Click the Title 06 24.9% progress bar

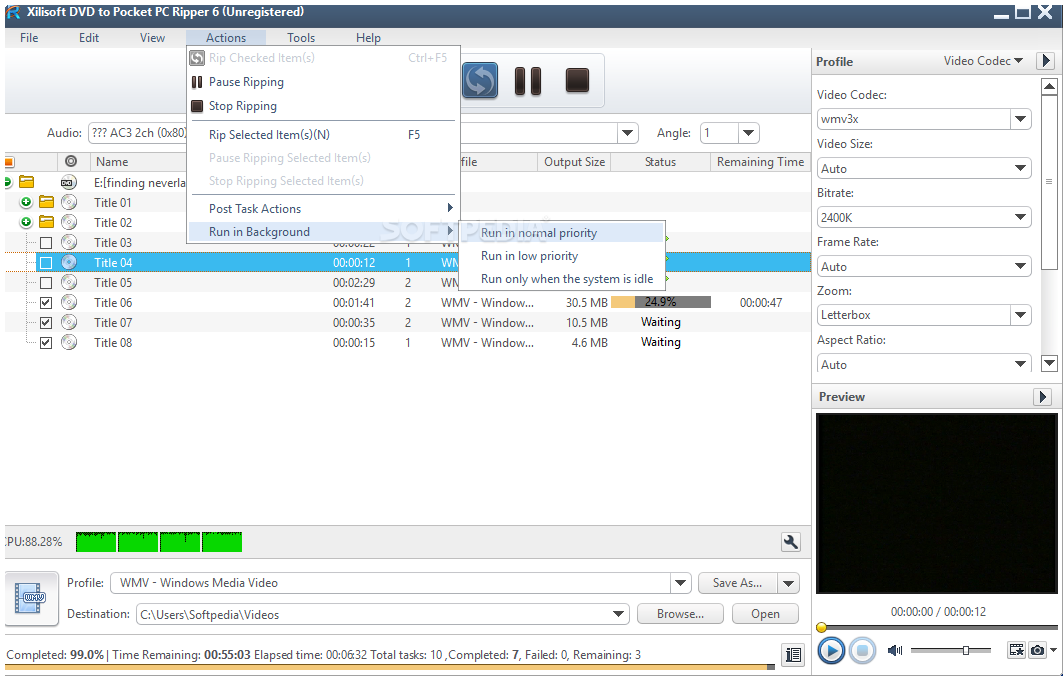click(x=661, y=302)
